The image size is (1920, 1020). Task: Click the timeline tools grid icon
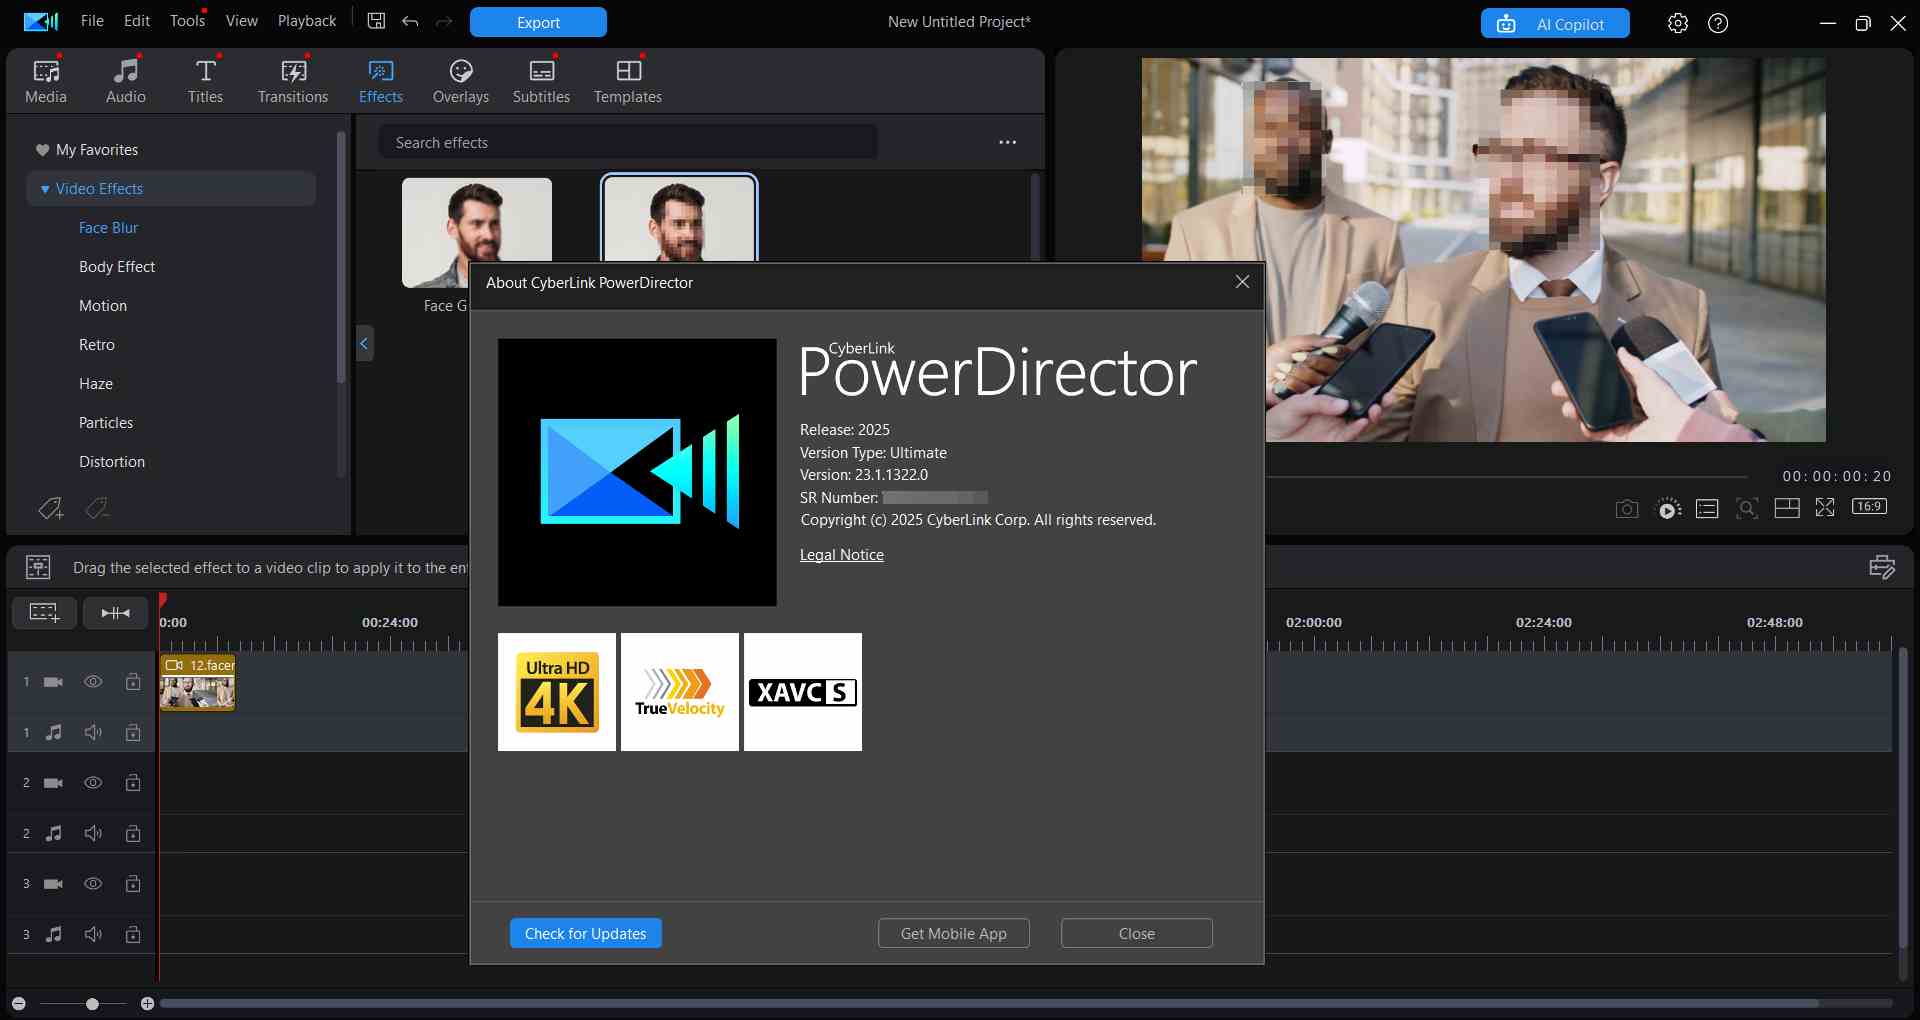(x=38, y=567)
